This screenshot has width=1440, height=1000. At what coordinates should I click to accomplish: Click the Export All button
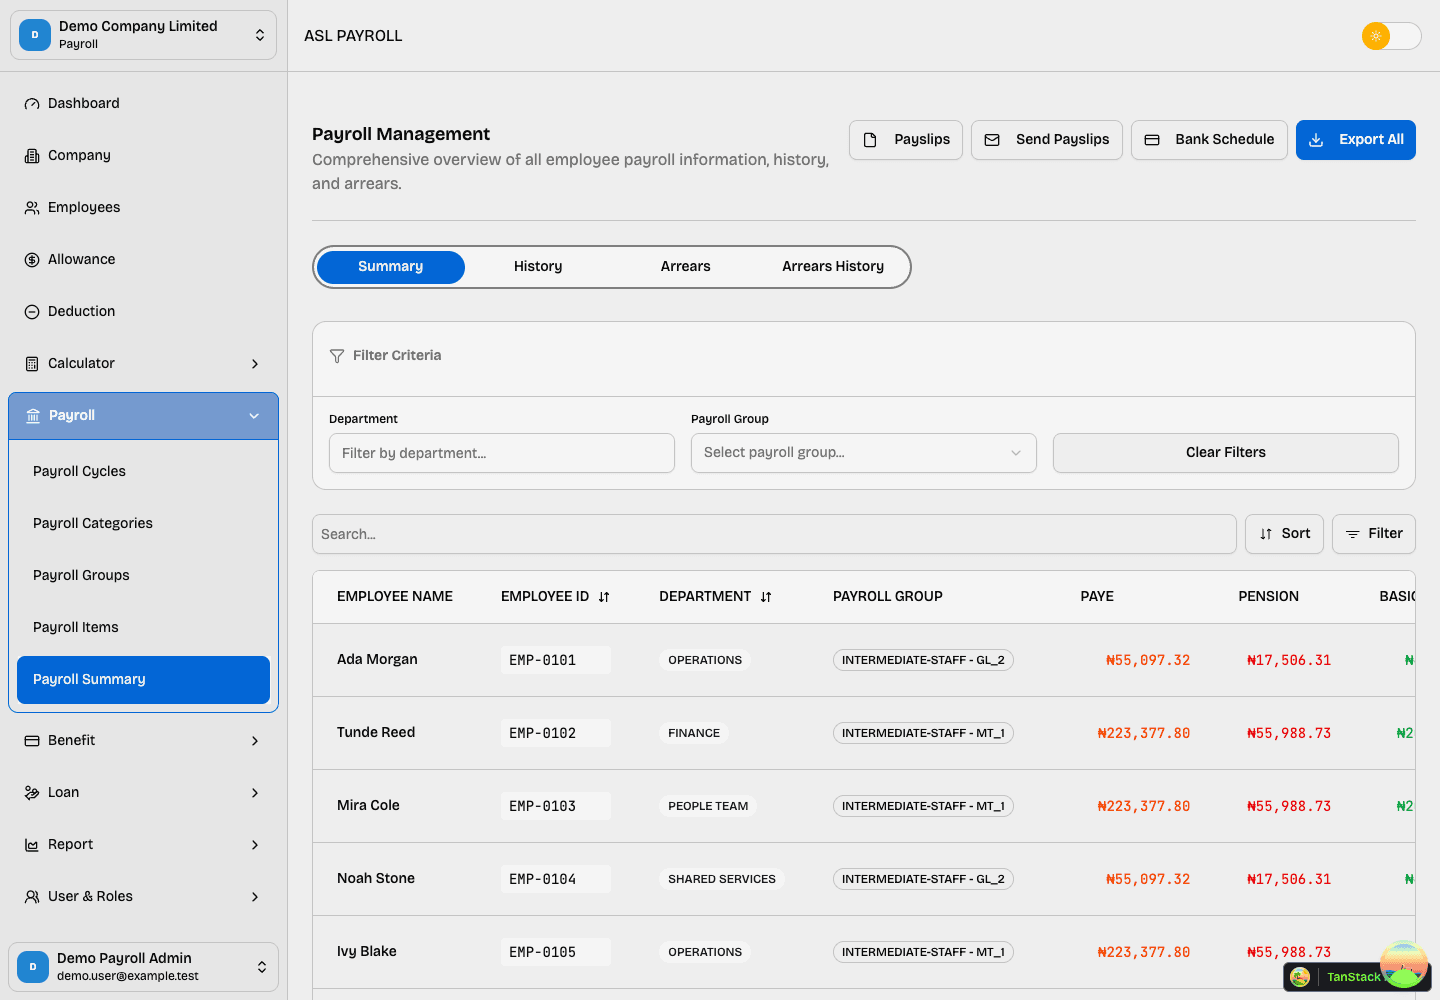pyautogui.click(x=1356, y=140)
